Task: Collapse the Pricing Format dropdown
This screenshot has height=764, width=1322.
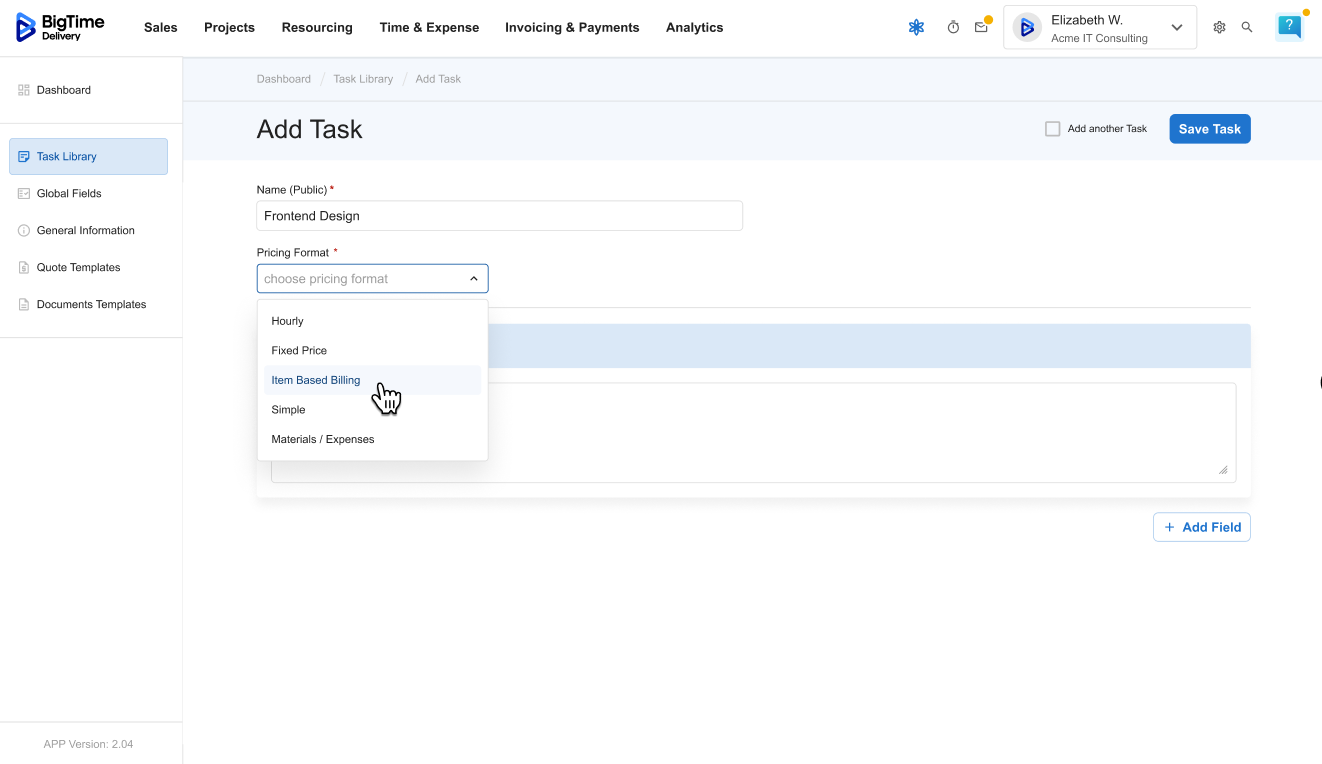Action: [473, 279]
